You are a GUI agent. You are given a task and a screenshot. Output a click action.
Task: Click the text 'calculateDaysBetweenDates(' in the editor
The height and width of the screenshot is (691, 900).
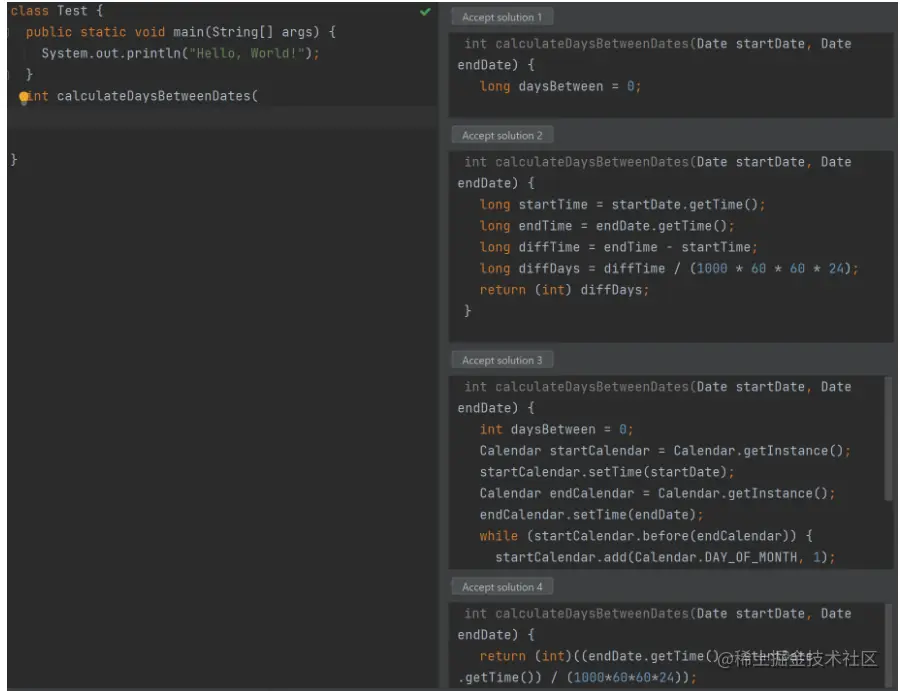click(x=157, y=96)
